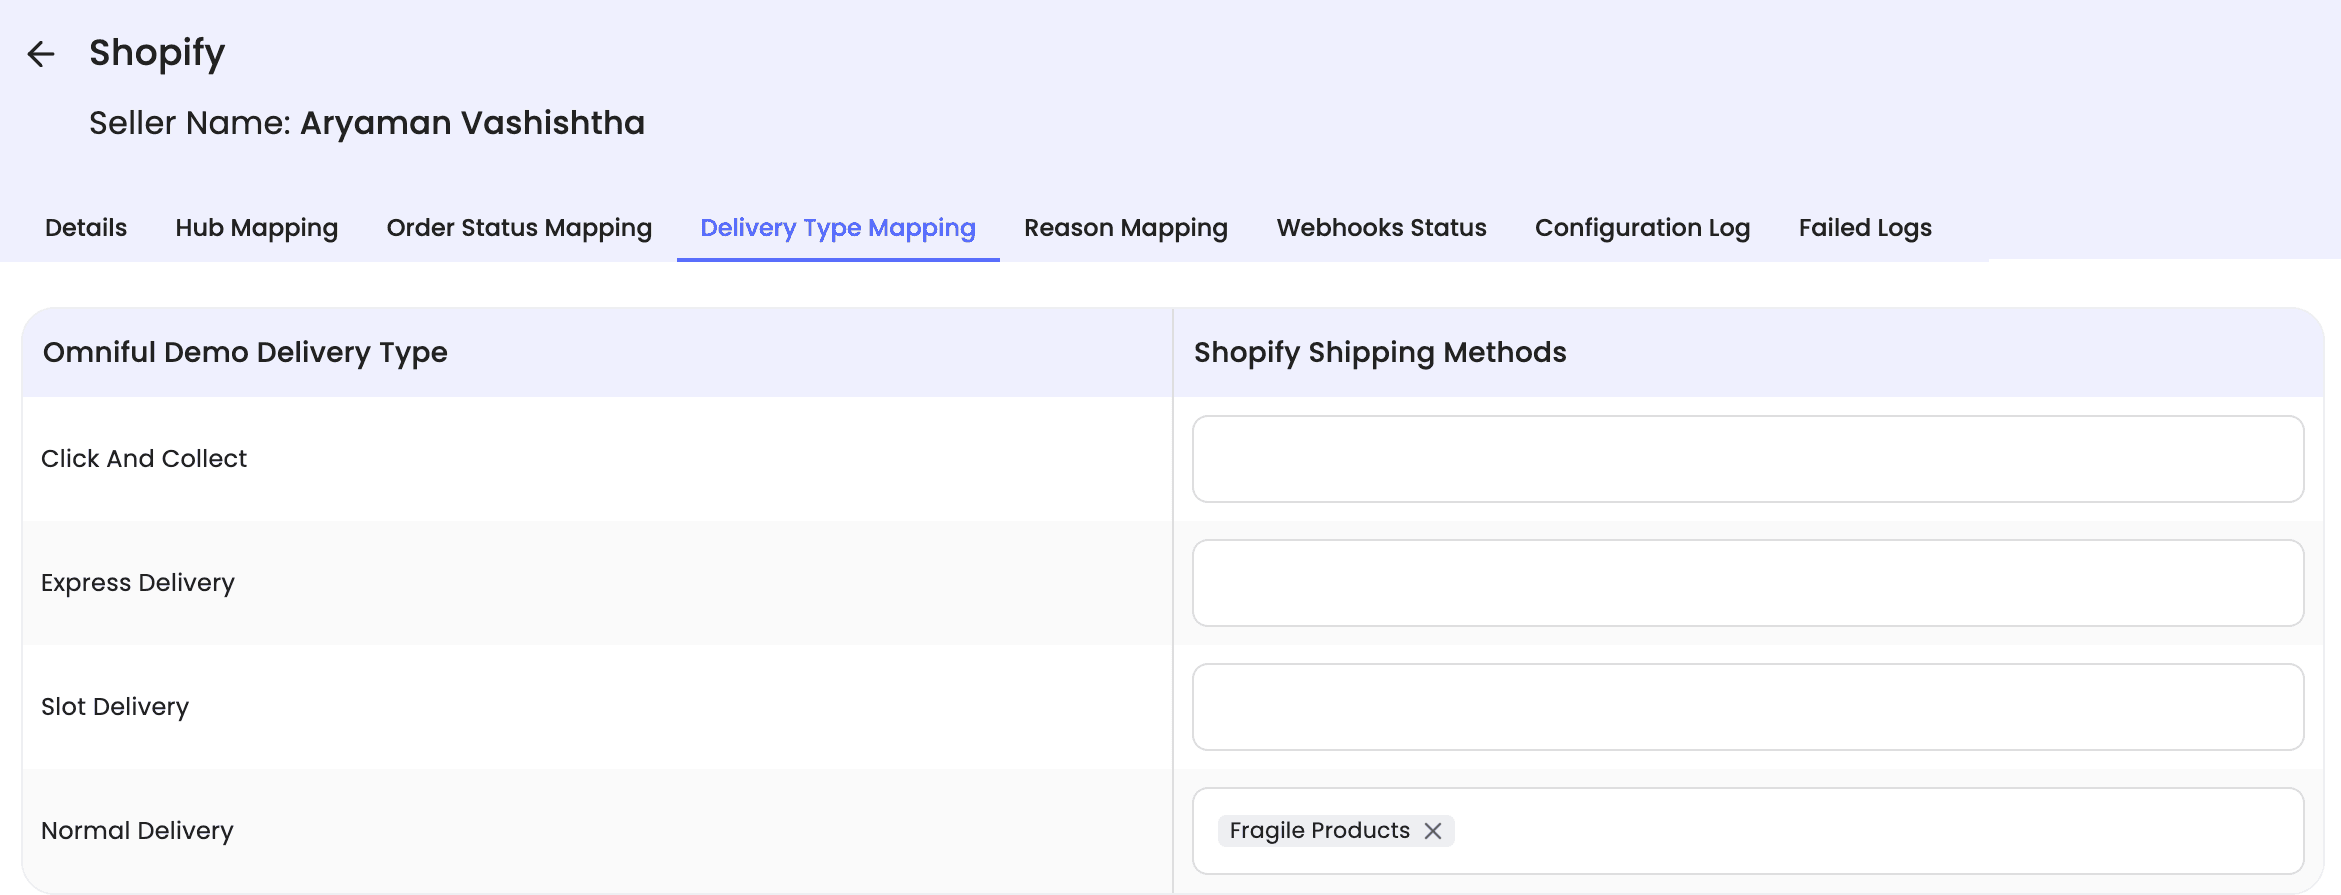Click the Omniful Demo Delivery Type header
Screen dimensions: 2341x895
pyautogui.click(x=245, y=352)
